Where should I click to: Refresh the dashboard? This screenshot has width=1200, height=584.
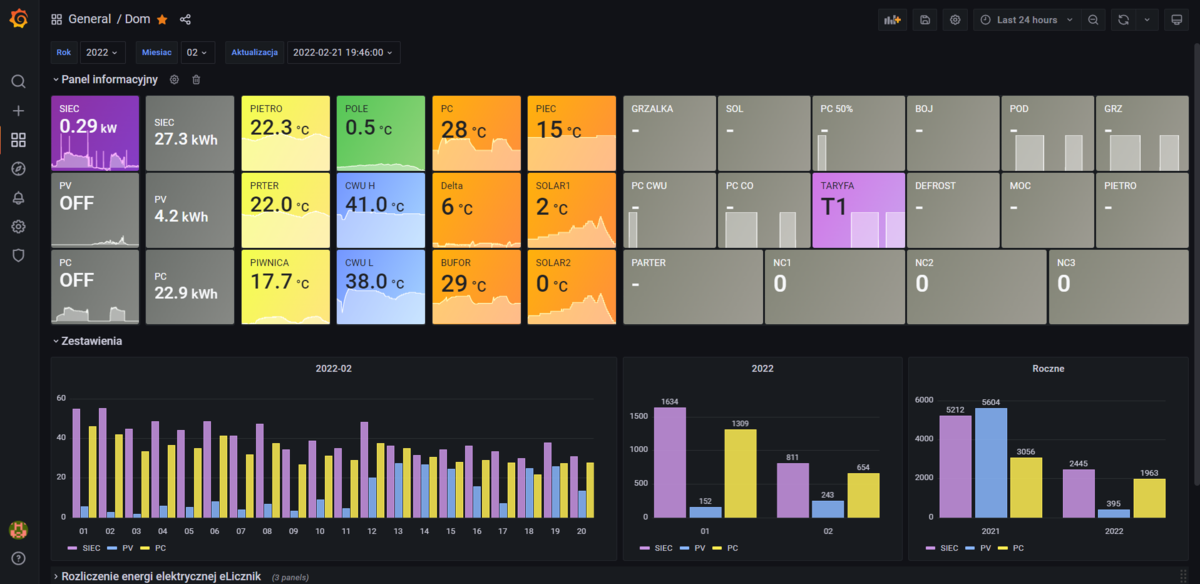click(x=1124, y=20)
